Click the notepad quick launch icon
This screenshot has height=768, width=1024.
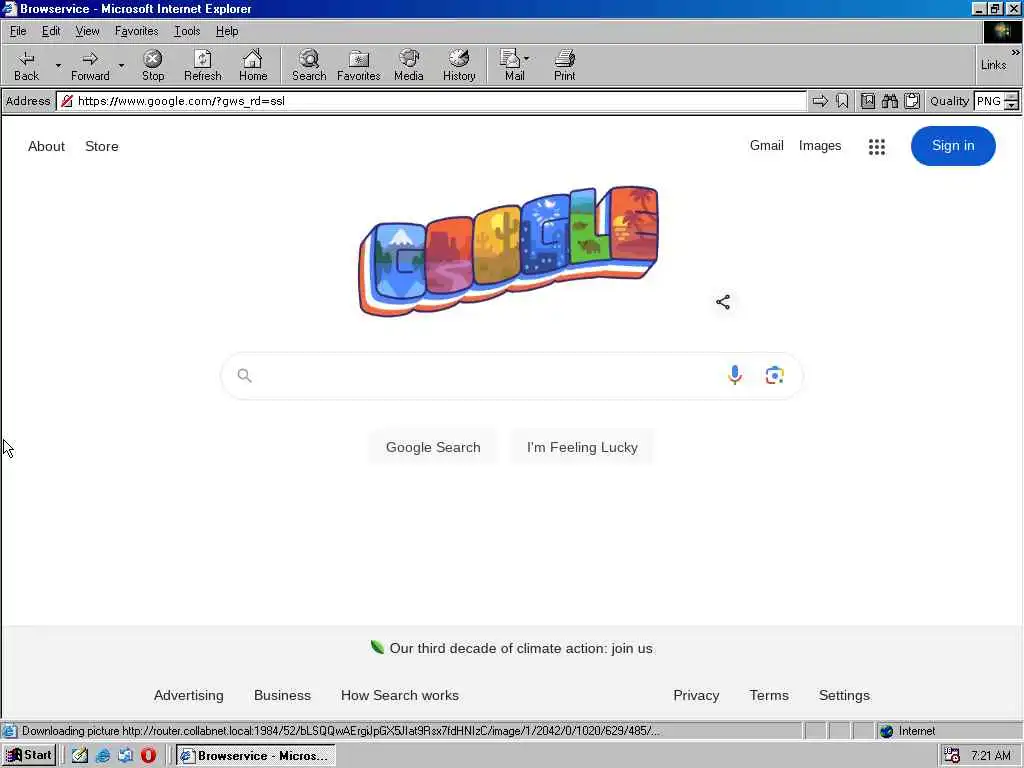tap(80, 756)
